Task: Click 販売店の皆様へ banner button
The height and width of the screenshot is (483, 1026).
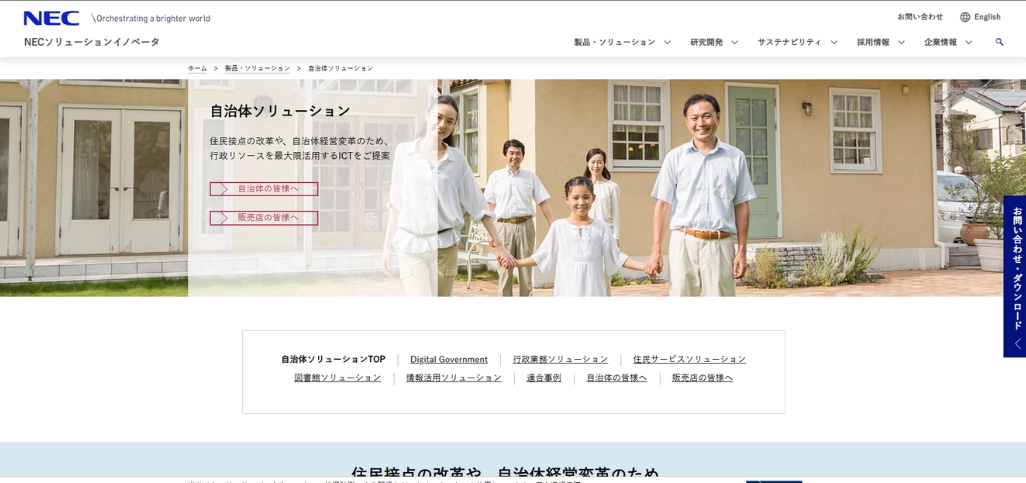Action: [264, 218]
